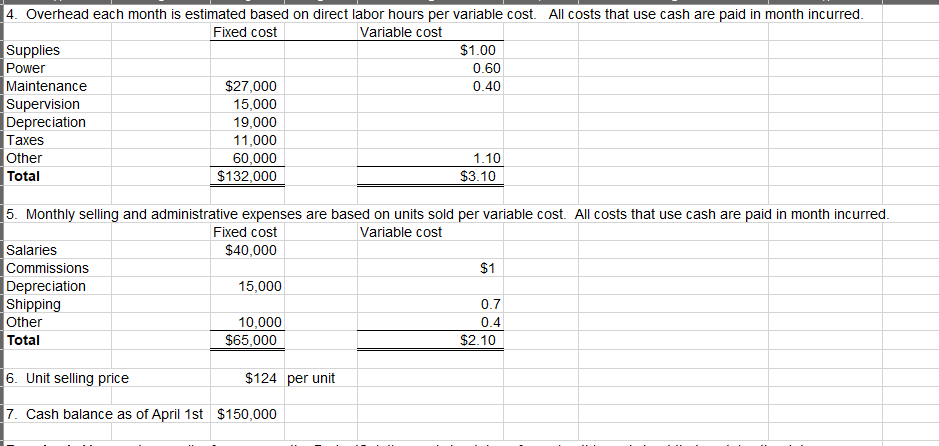
Task: Click Taxes fixed cost 11,000
Action: point(255,141)
